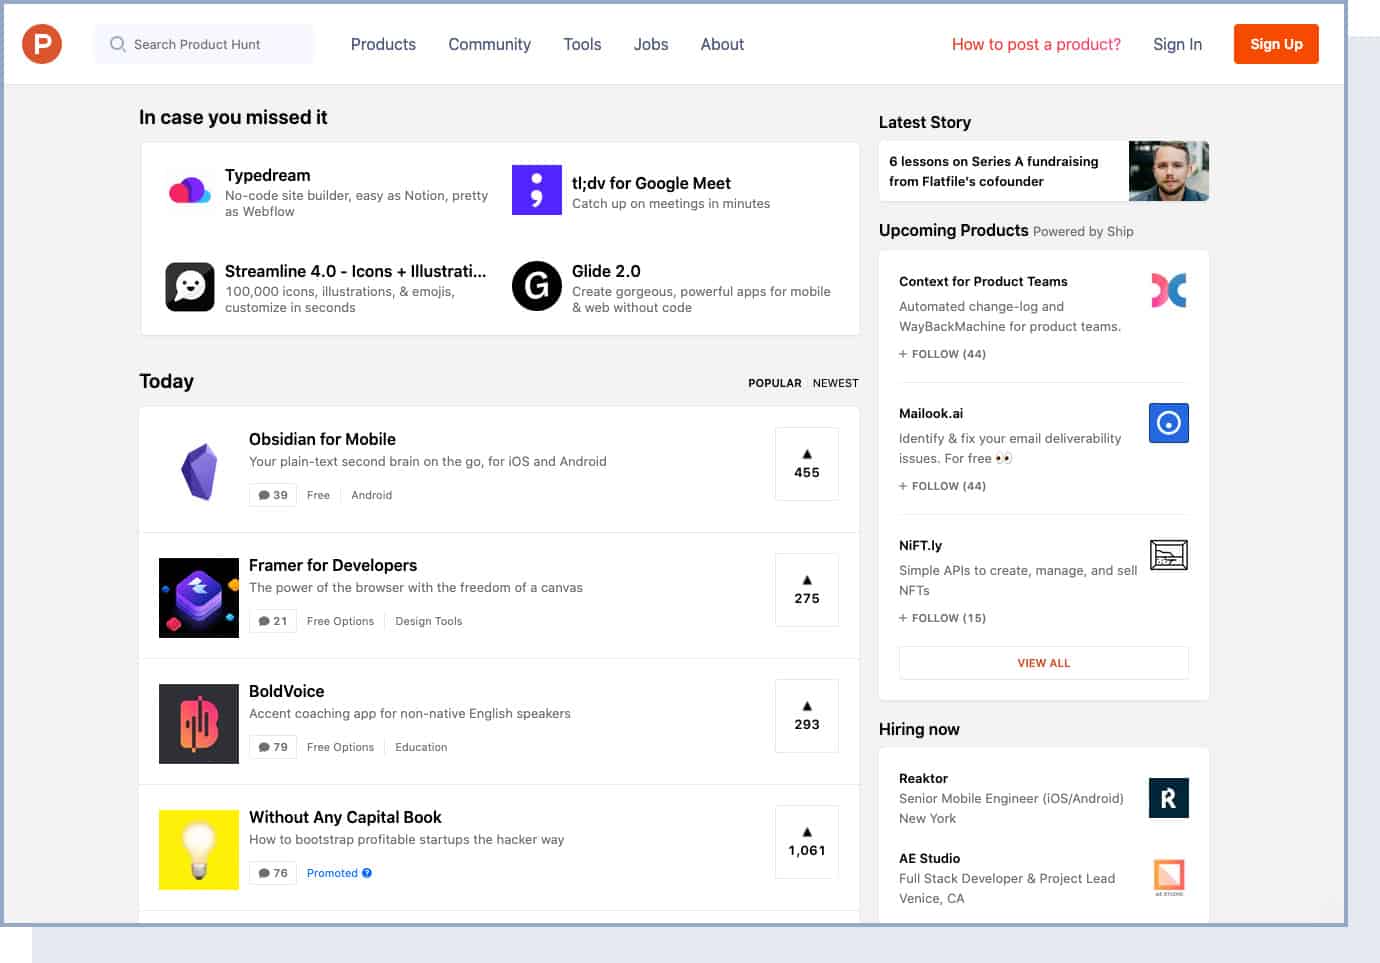Viewport: 1380px width, 963px height.
Task: Click the Reaktor company logo
Action: tap(1169, 798)
